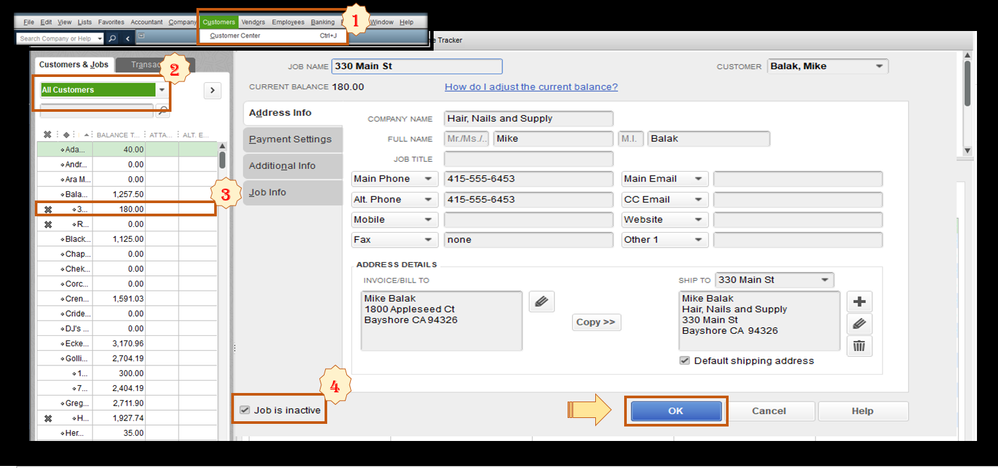
Task: Add a new Ship To address with plus icon
Action: click(859, 302)
